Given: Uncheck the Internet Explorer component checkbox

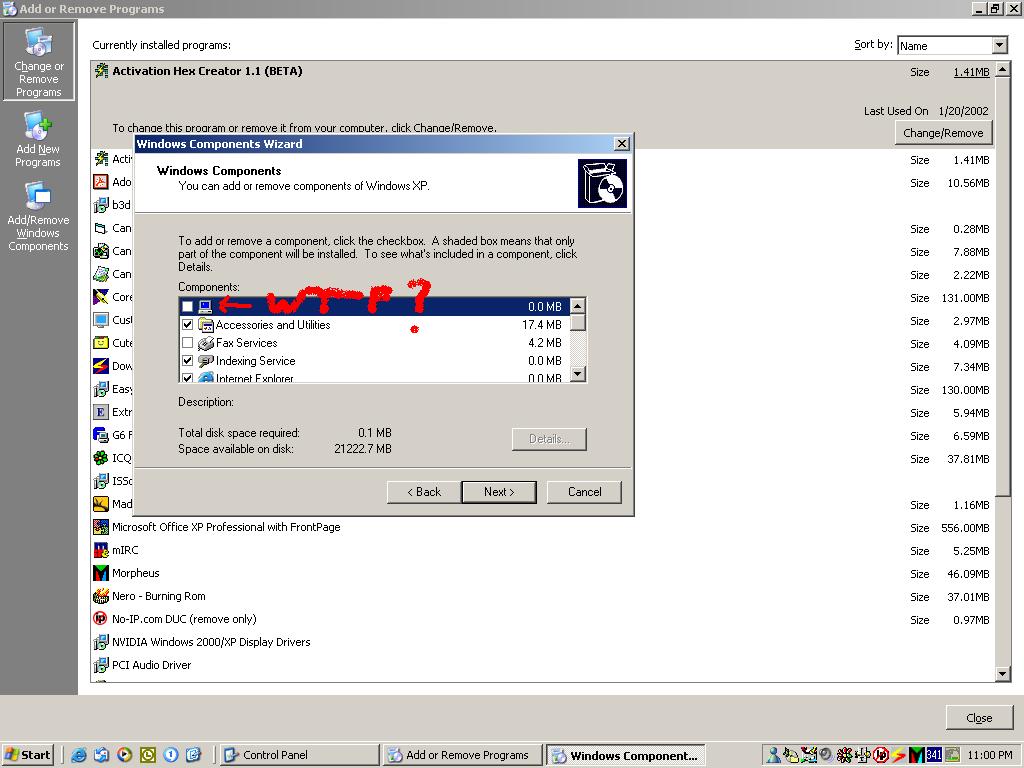Looking at the screenshot, I should pyautogui.click(x=187, y=377).
